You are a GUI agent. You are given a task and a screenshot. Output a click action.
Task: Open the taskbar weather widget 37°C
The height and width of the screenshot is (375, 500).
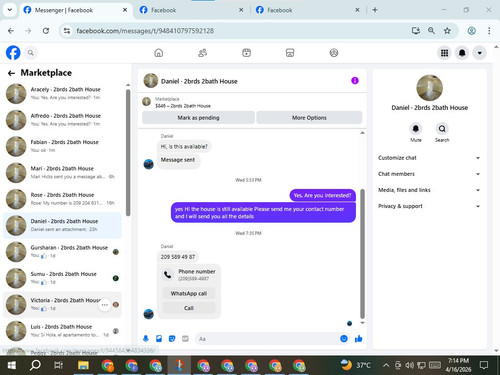[356, 365]
